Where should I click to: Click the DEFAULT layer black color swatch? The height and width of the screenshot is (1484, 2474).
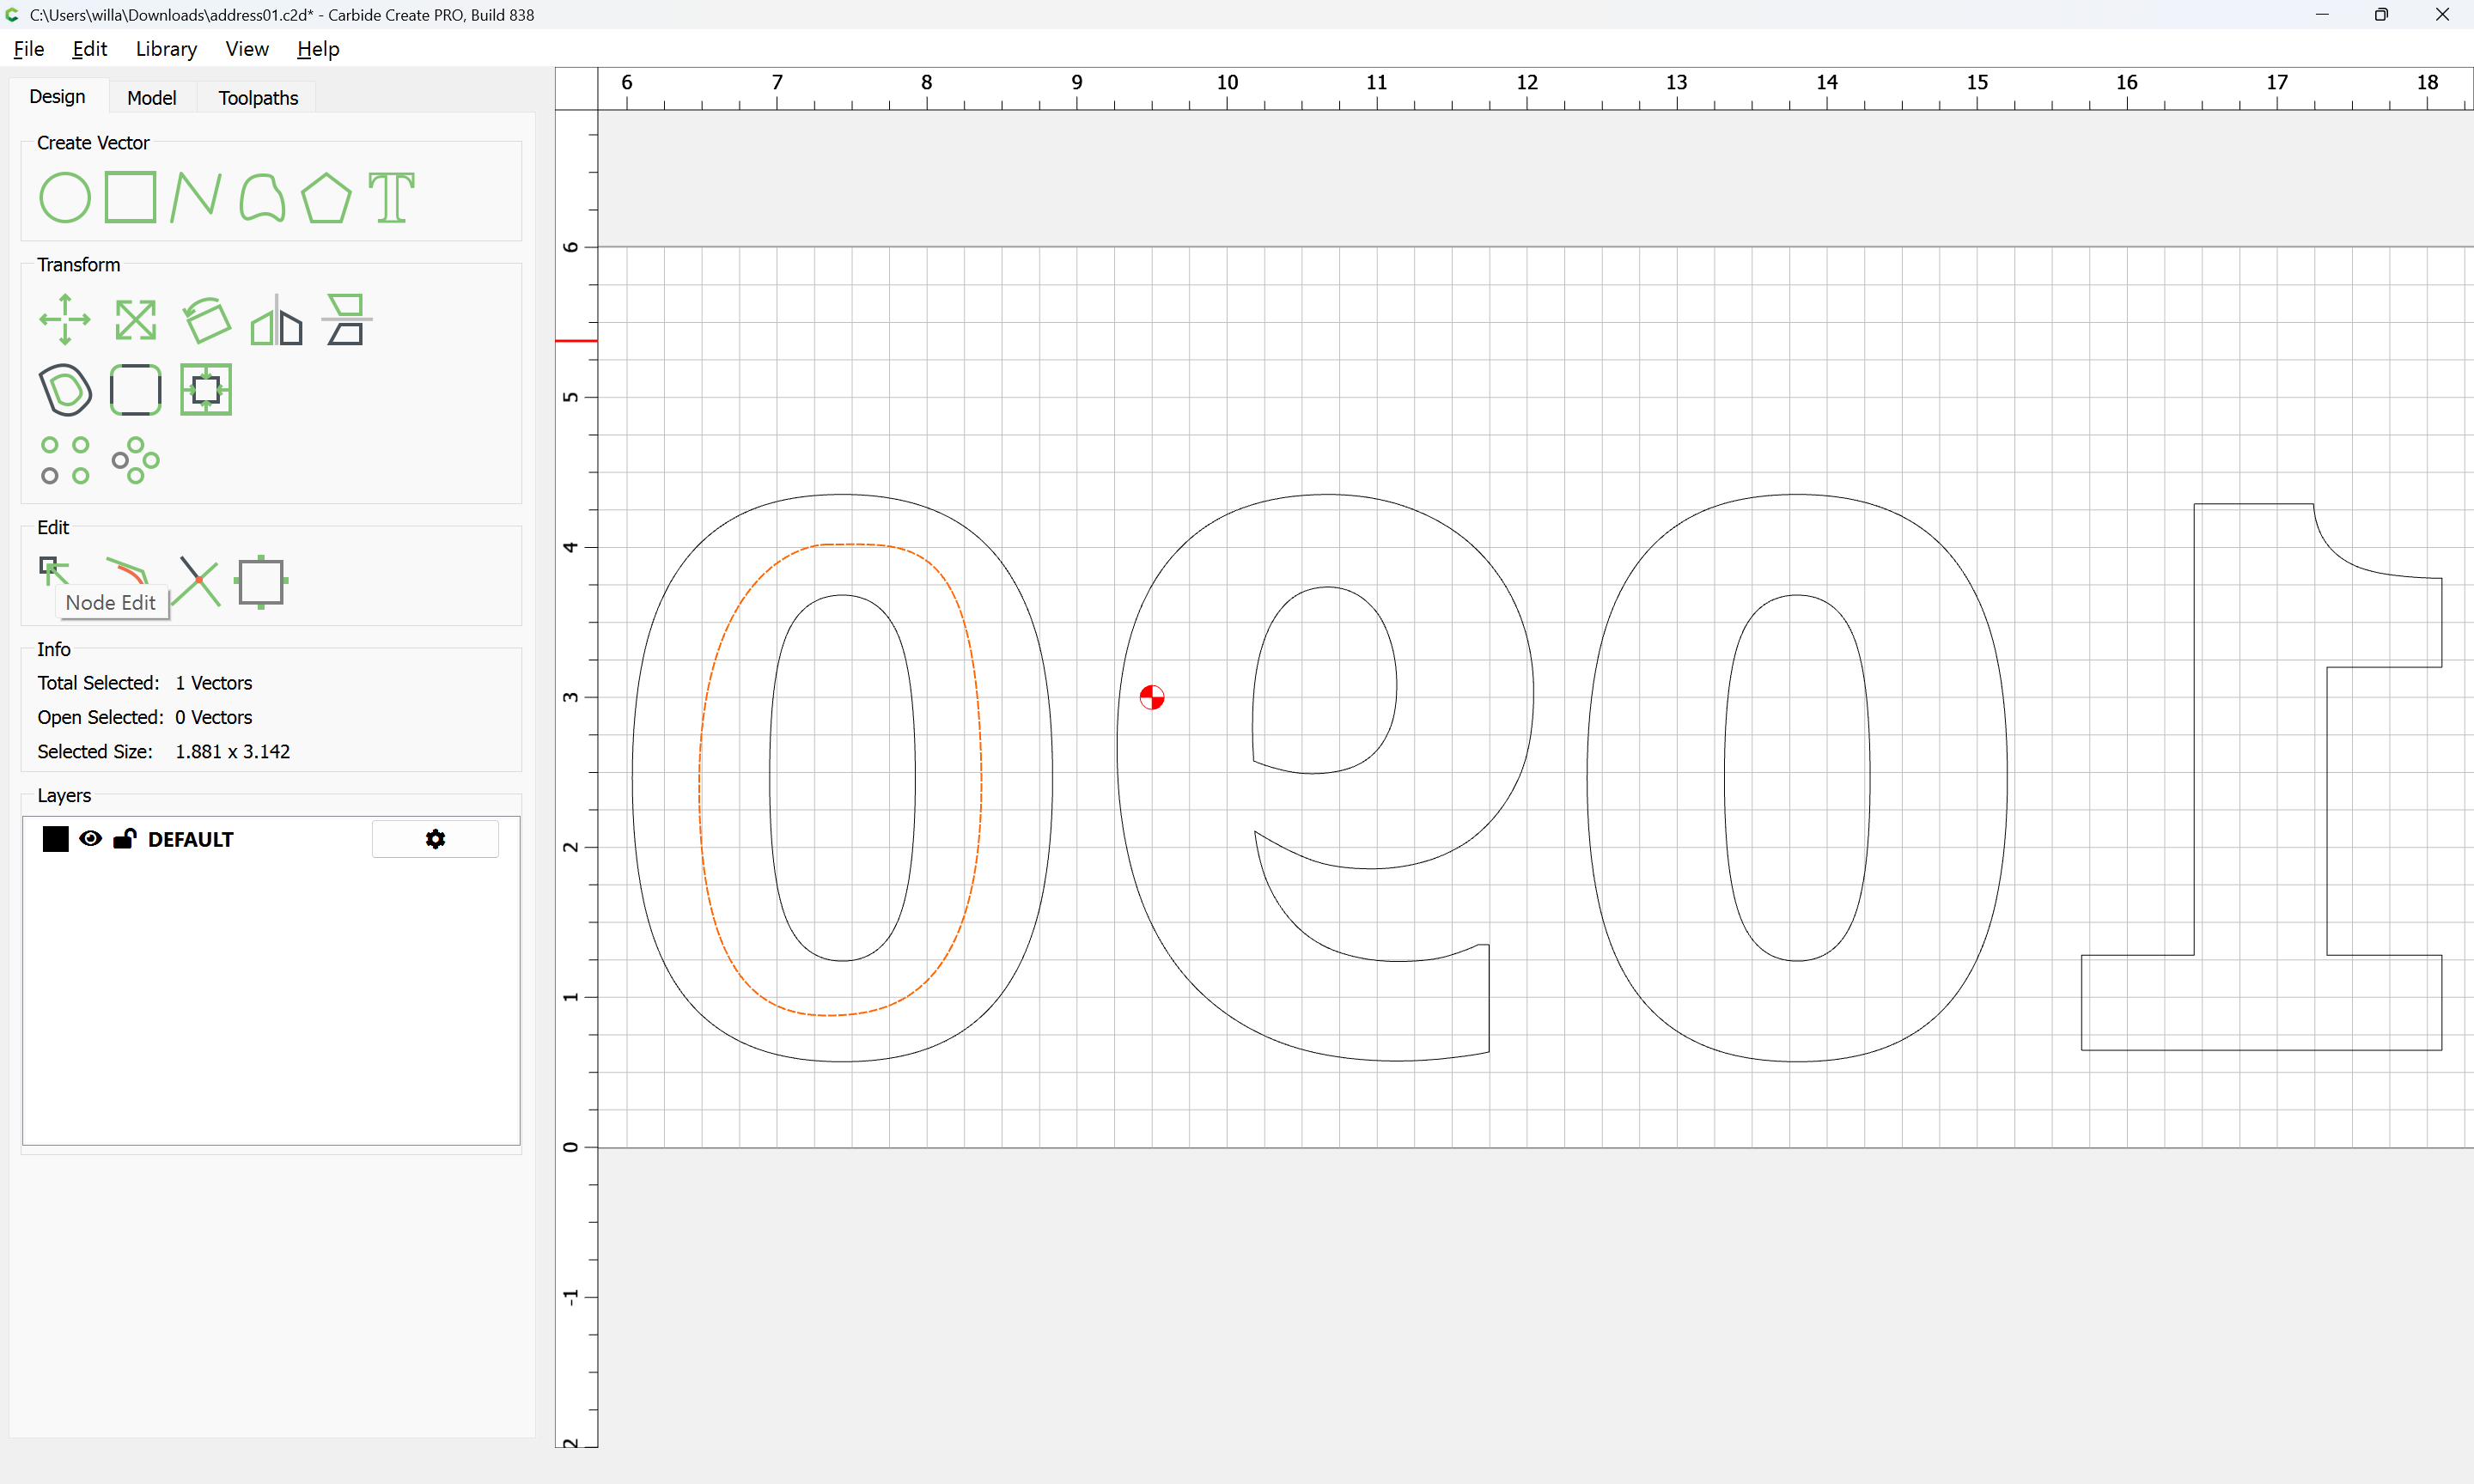click(56, 839)
